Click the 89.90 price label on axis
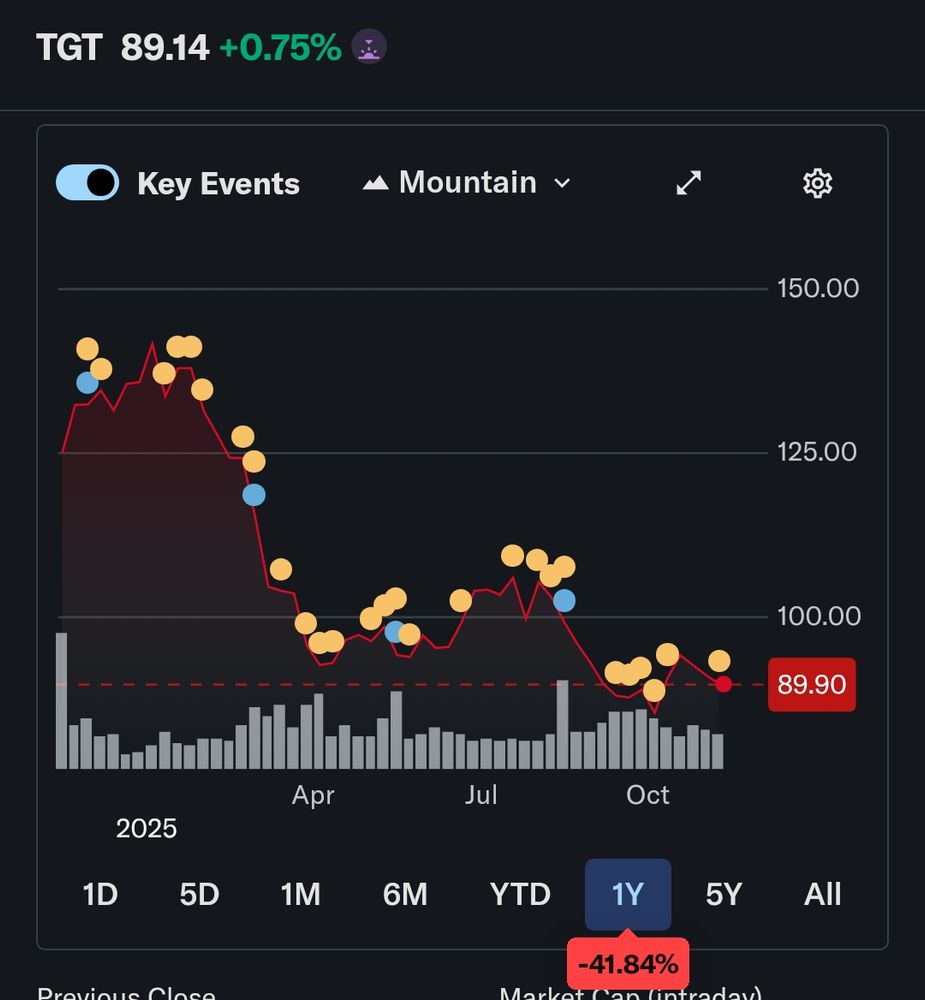 pos(812,685)
